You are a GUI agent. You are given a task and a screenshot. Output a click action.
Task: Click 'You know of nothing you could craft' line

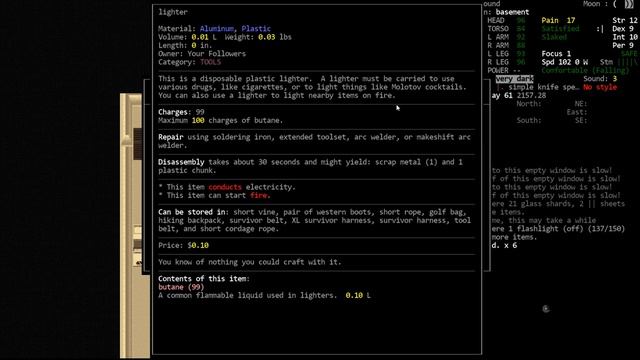pyautogui.click(x=250, y=262)
